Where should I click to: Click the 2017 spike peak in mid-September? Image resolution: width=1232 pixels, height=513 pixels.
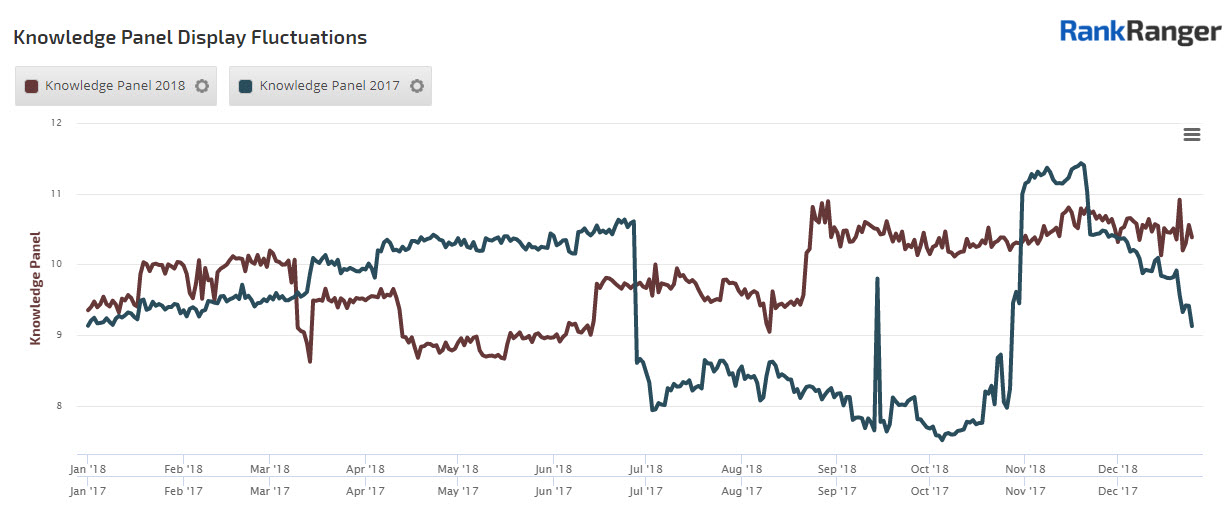[x=877, y=280]
